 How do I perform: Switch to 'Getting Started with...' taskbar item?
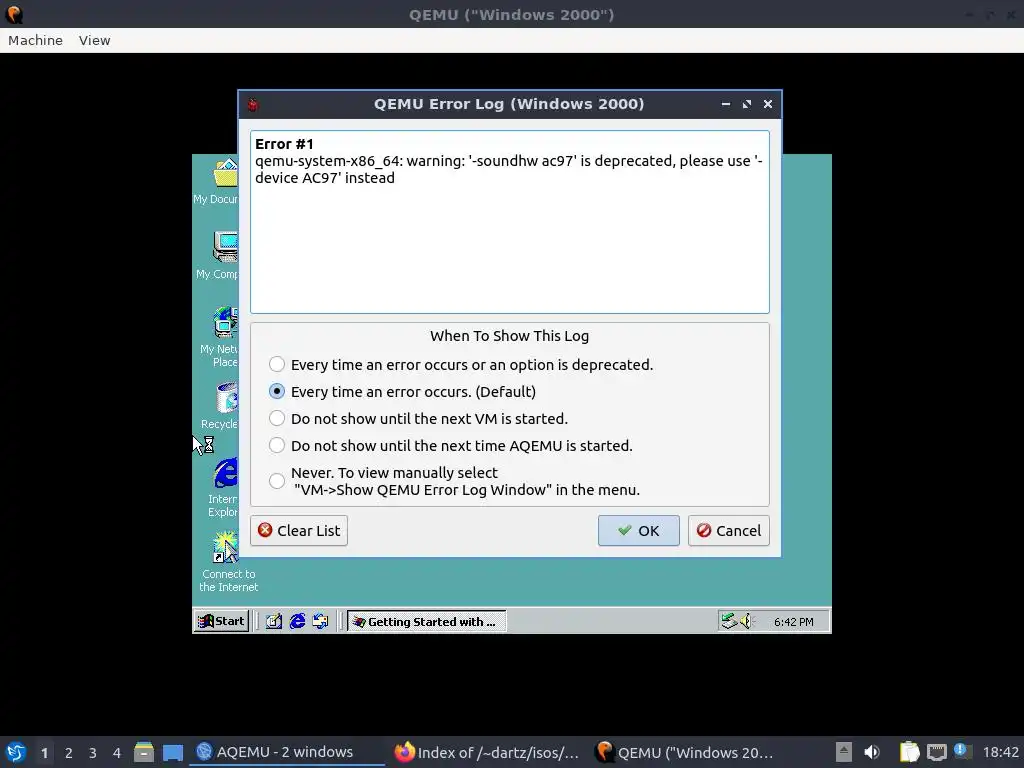click(x=426, y=621)
